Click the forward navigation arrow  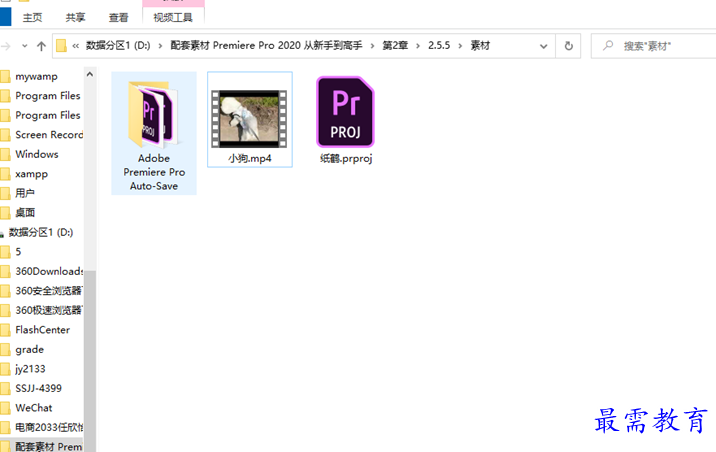point(5,46)
